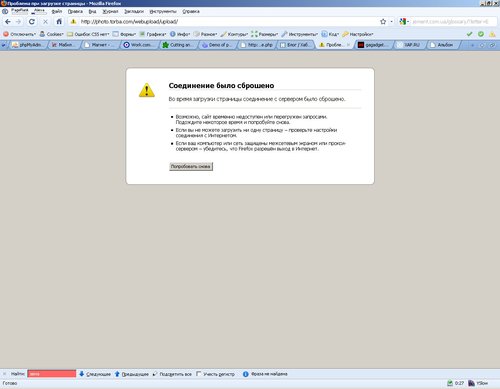Click the warning site icon in the address bar
Viewport: 500px width, 389px height.
tap(73, 22)
